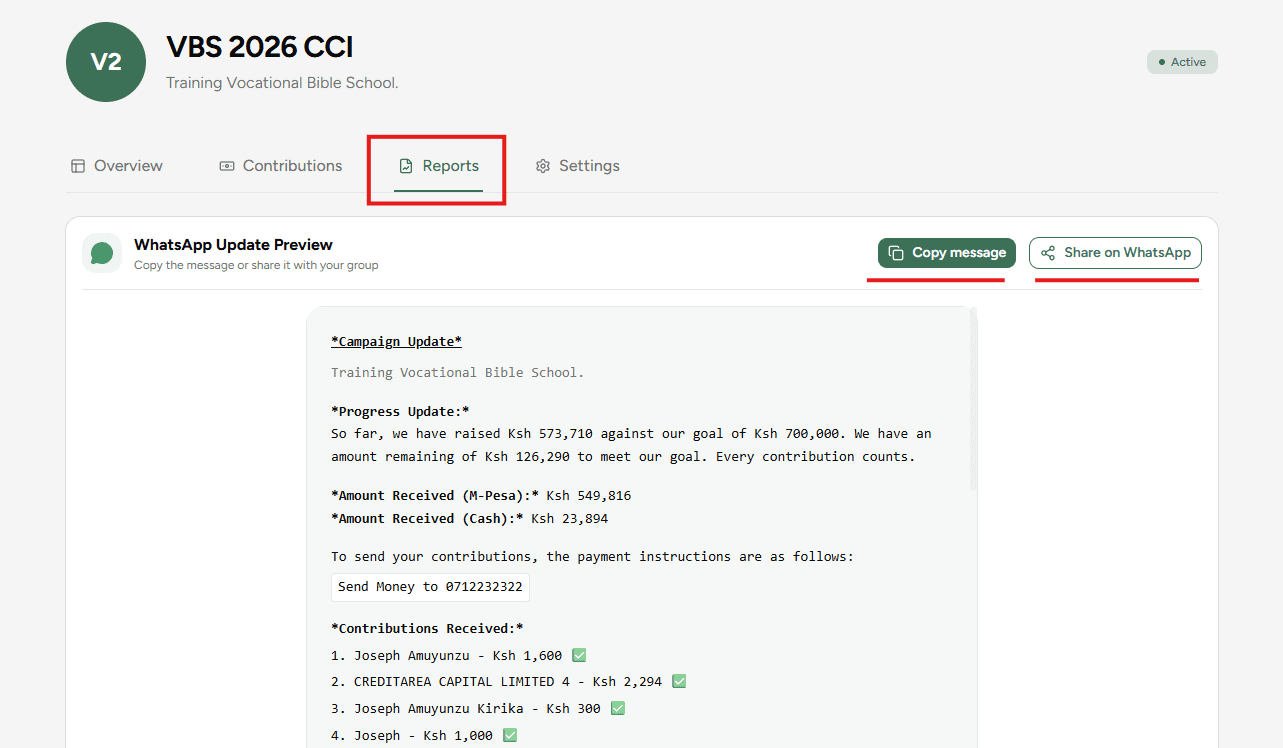Click the Active status badge
The width and height of the screenshot is (1283, 748).
(1182, 62)
